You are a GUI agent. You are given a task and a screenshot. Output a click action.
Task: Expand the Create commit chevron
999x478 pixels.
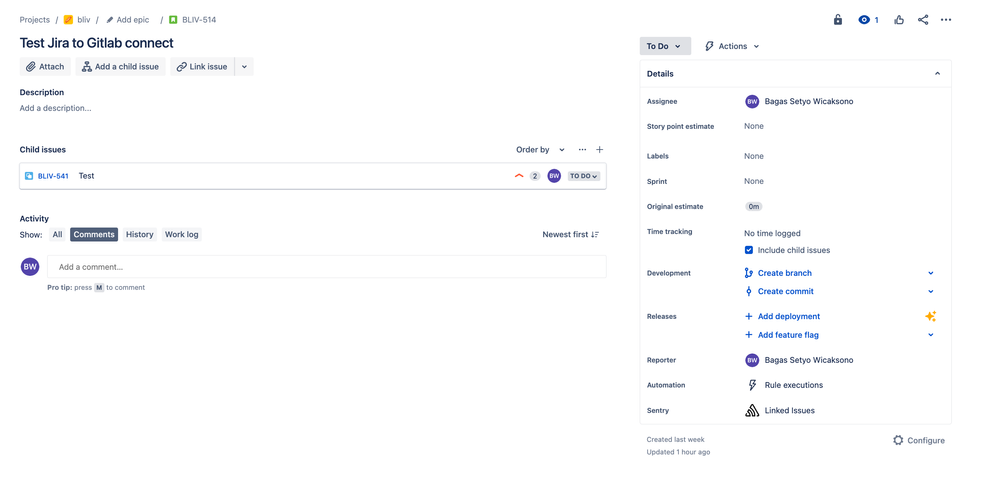(x=930, y=291)
